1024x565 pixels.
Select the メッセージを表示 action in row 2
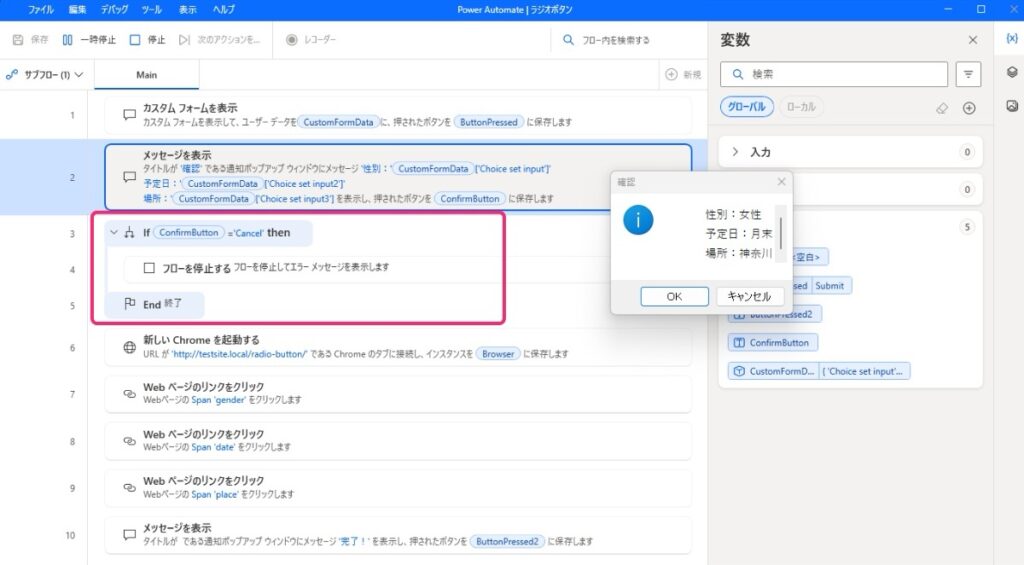coord(398,177)
